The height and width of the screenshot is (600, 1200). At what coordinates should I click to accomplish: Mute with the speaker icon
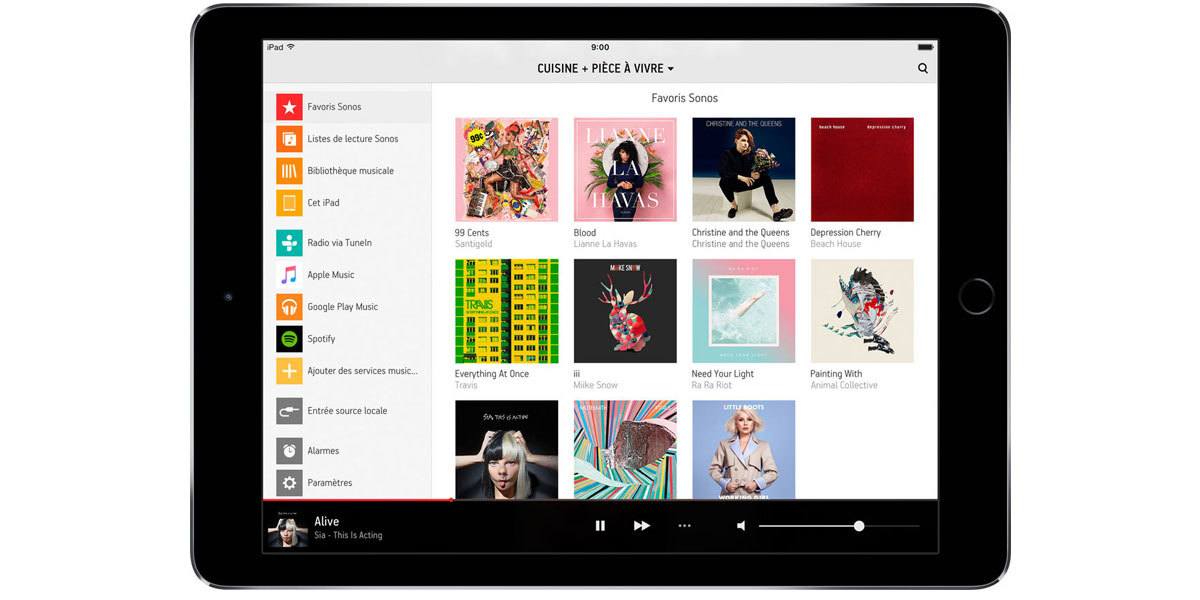pos(742,526)
